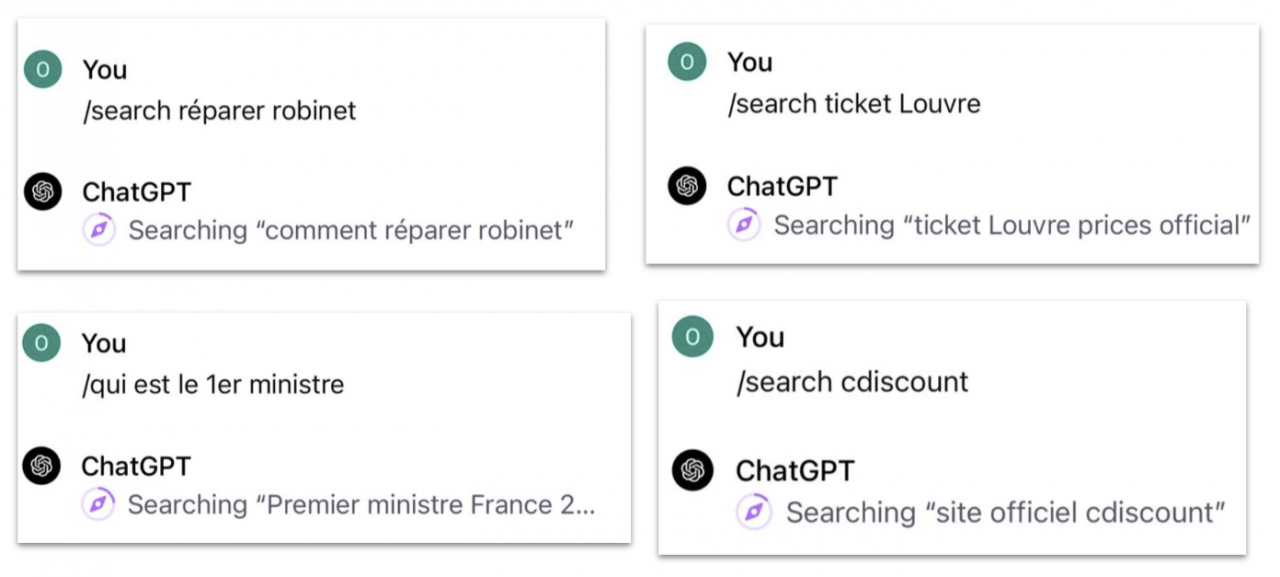Click the ChatGPT logo in the ministre chat
Viewport: 1280px width, 577px height.
pos(41,466)
